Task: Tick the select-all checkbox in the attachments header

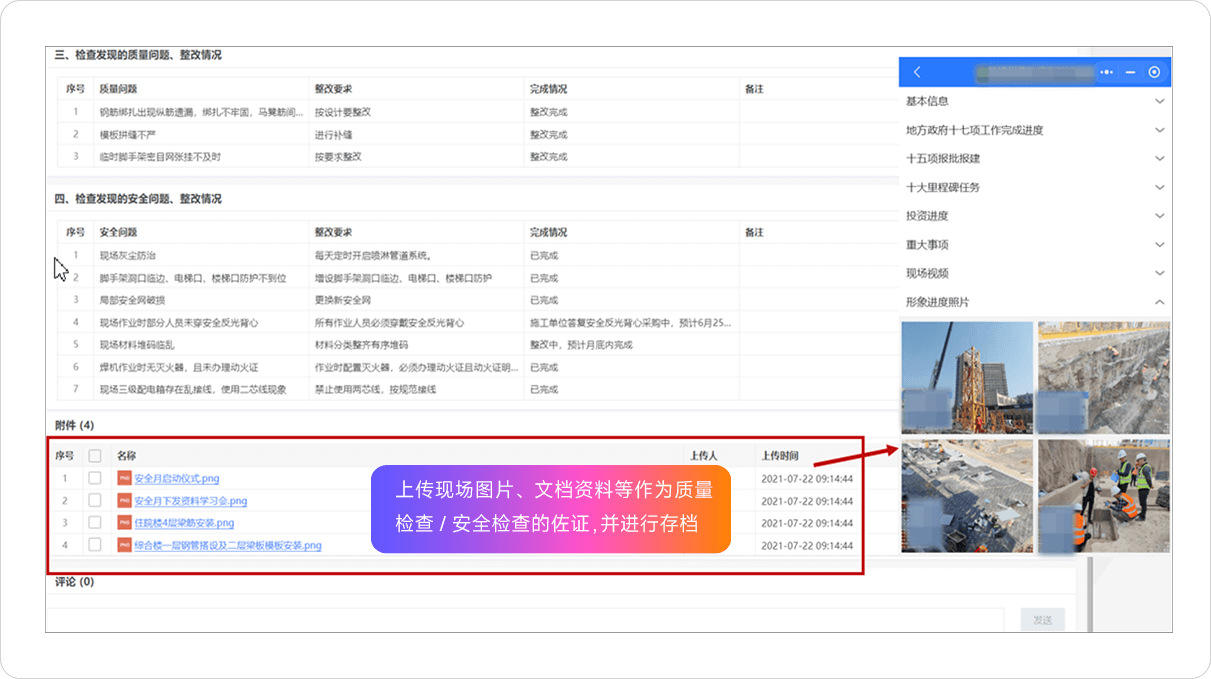Action: (95, 456)
